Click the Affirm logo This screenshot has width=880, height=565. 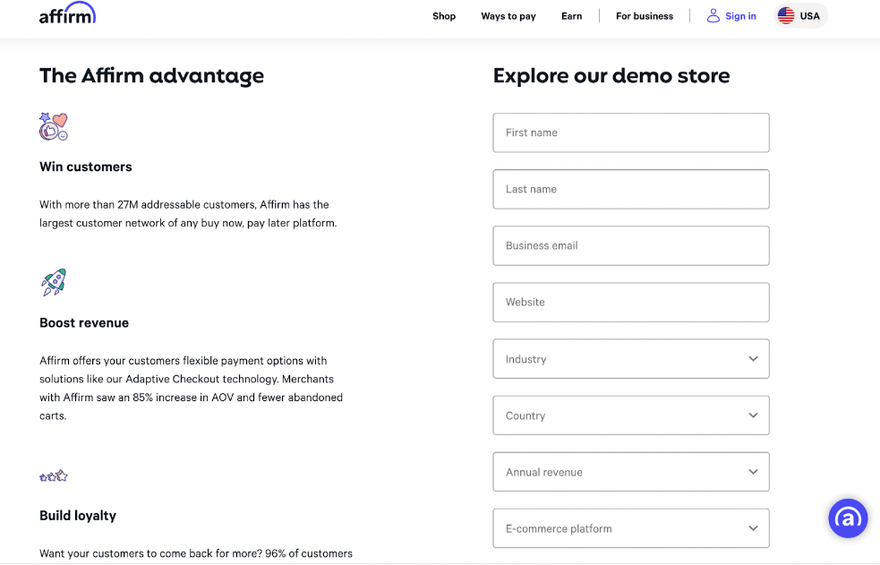click(67, 13)
